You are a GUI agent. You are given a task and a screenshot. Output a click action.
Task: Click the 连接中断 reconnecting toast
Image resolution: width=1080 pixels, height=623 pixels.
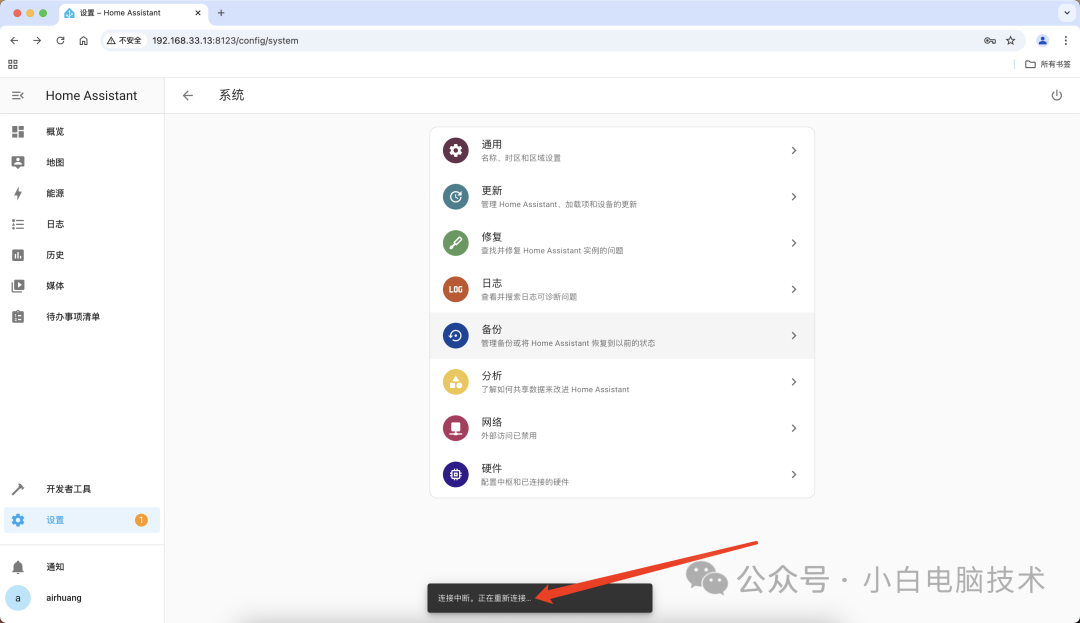pyautogui.click(x=539, y=598)
